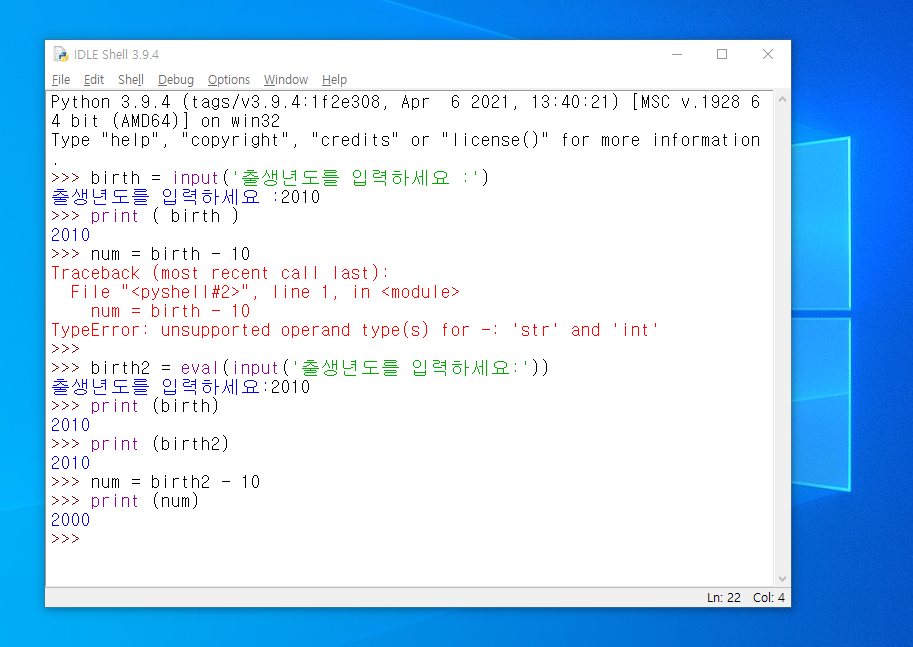Maximize the IDLE Shell window

tap(722, 54)
